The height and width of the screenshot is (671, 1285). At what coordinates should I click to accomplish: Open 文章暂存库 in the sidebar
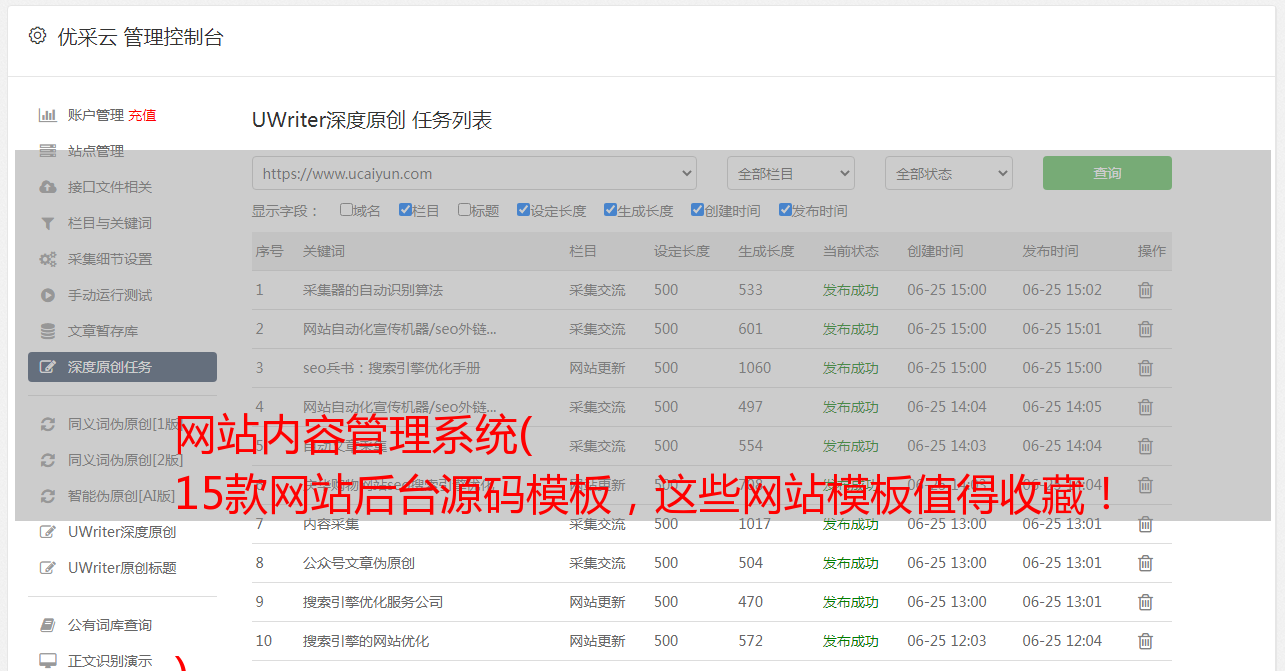(103, 331)
